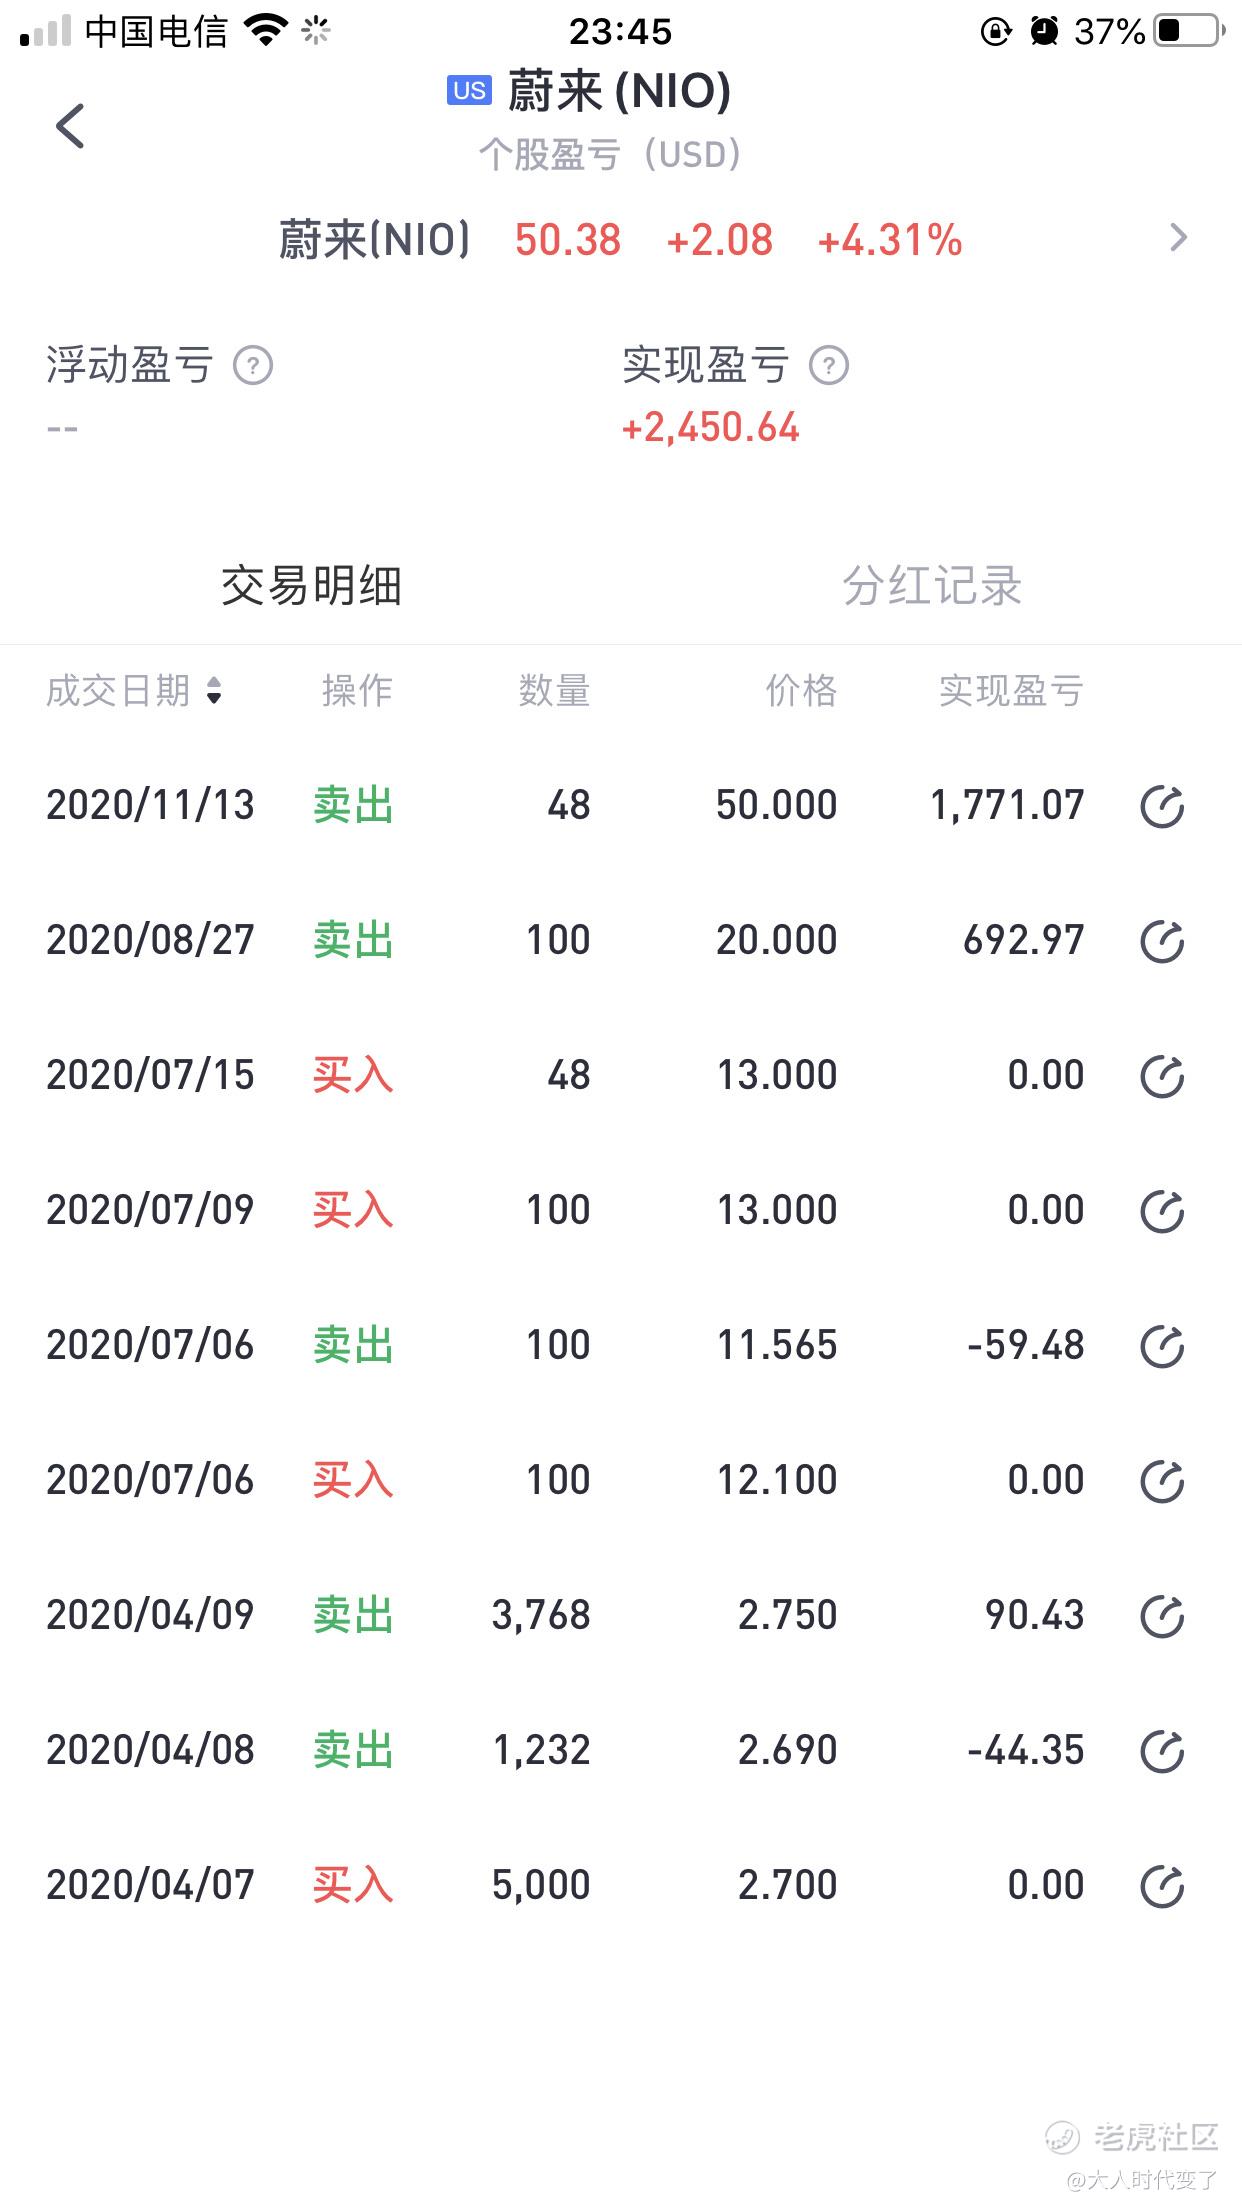Image resolution: width=1242 pixels, height=2208 pixels.
Task: Tap price 2.690
Action: [788, 1750]
